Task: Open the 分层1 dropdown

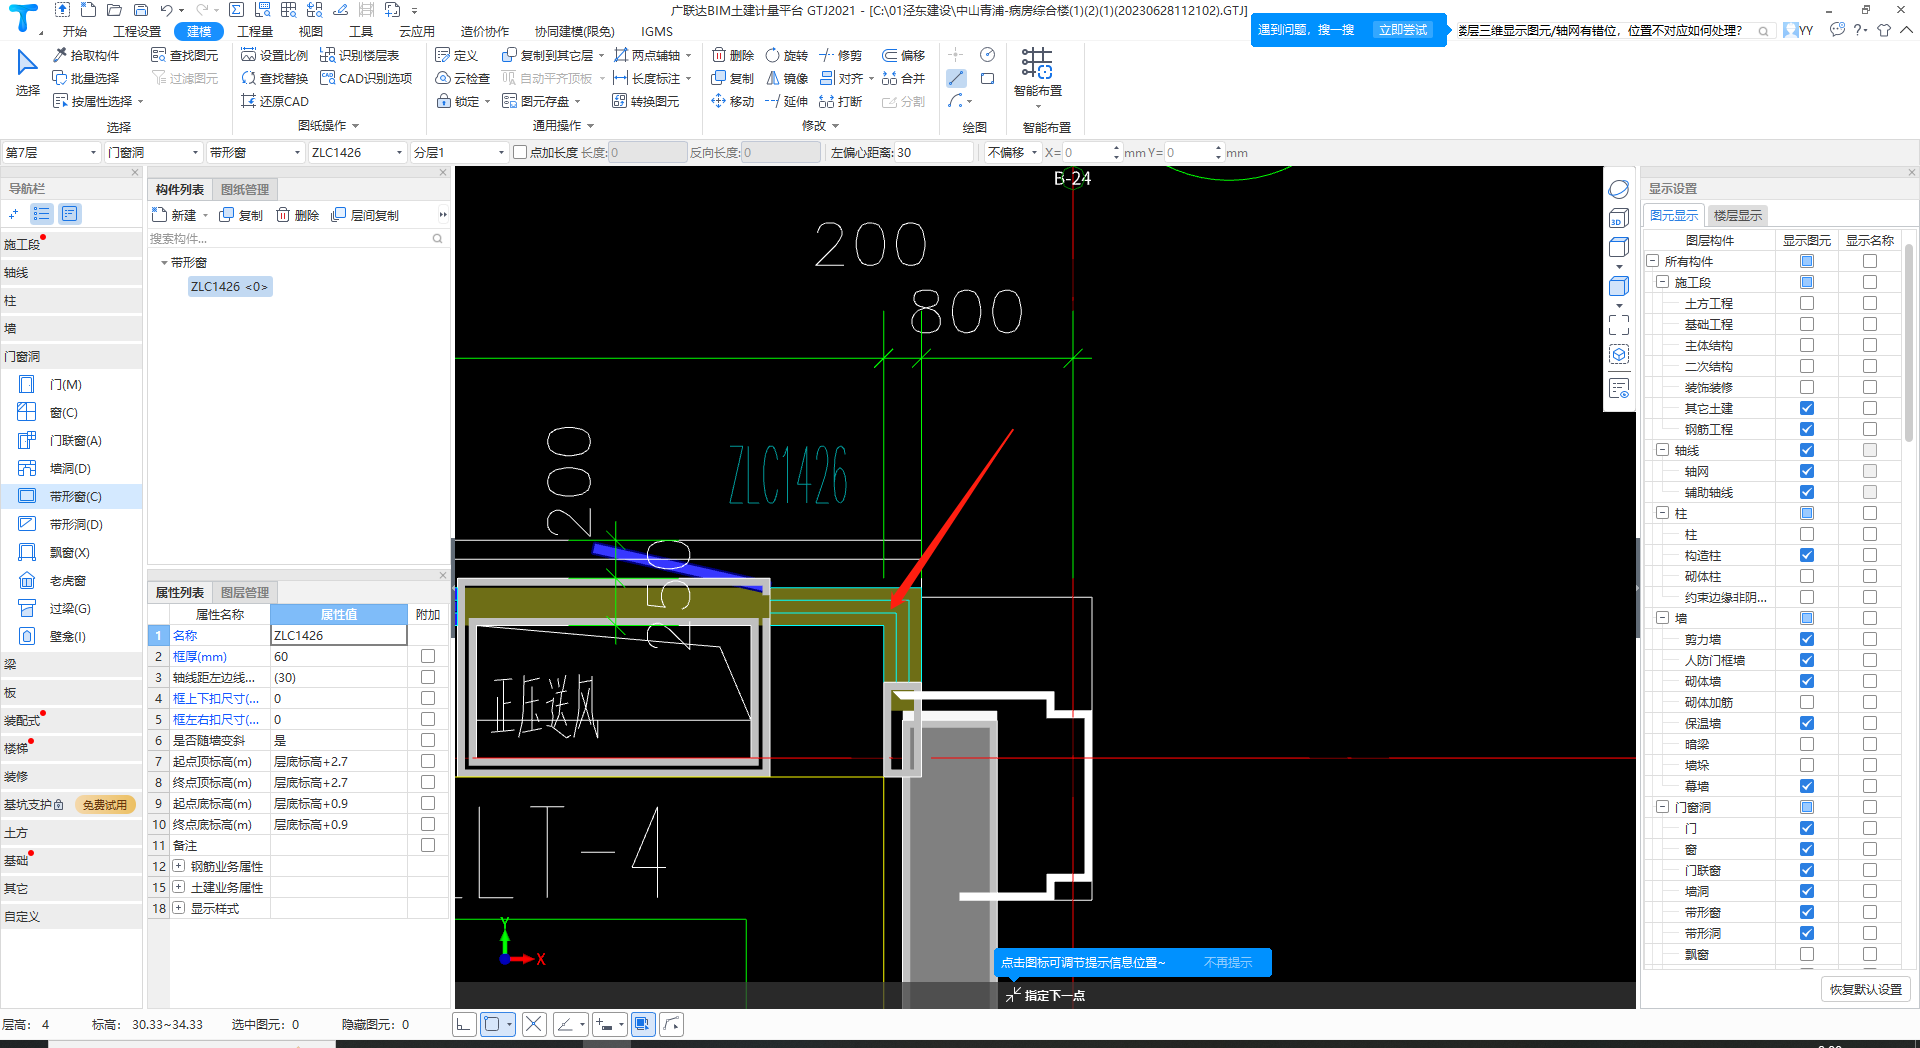Action: tap(459, 152)
